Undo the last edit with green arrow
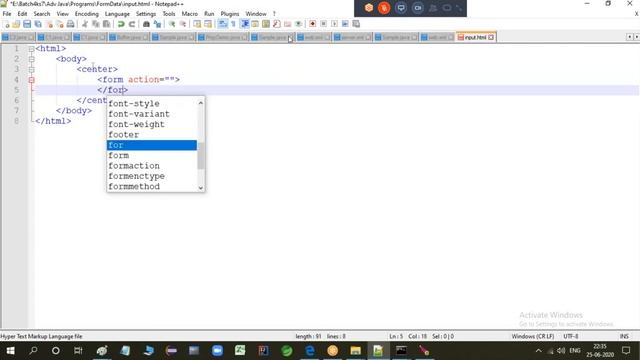Viewport: 640px width, 360px height. pos(121,24)
